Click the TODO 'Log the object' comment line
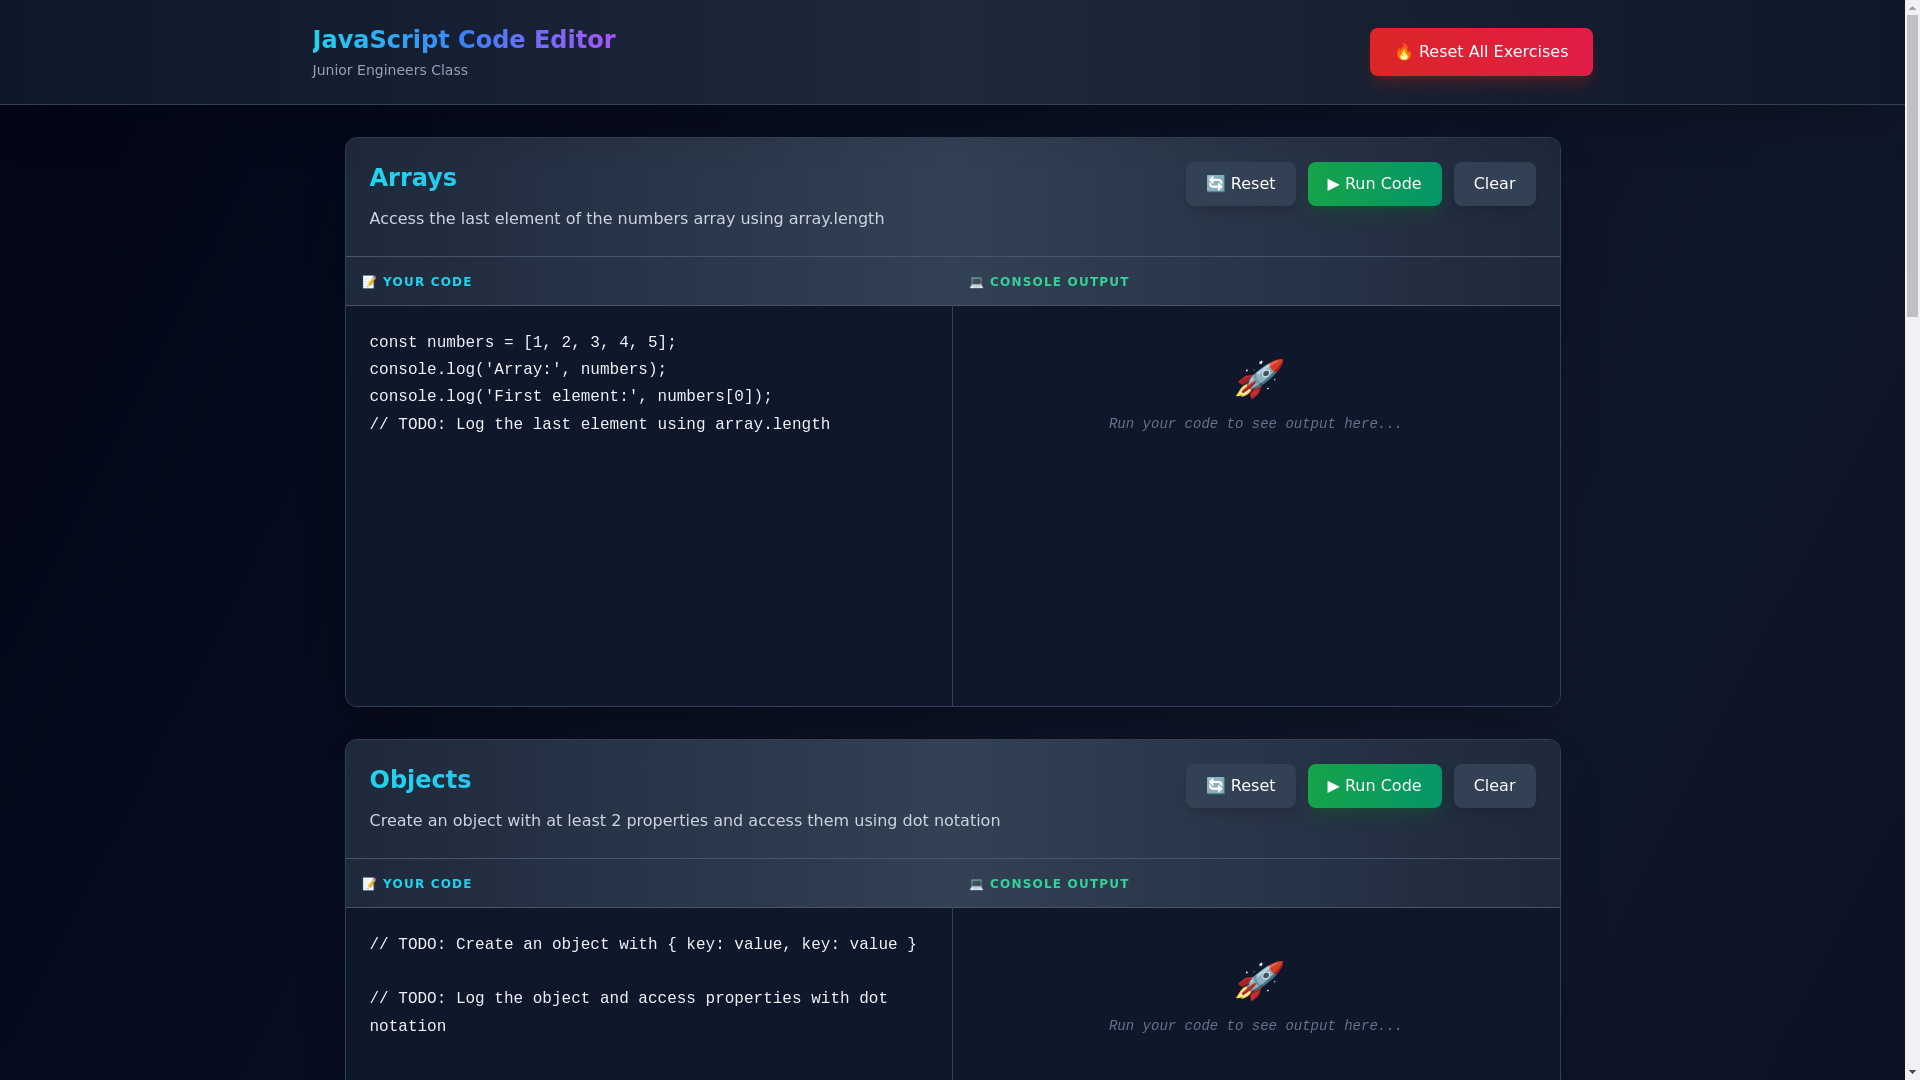This screenshot has height=1080, width=1920. click(629, 1013)
